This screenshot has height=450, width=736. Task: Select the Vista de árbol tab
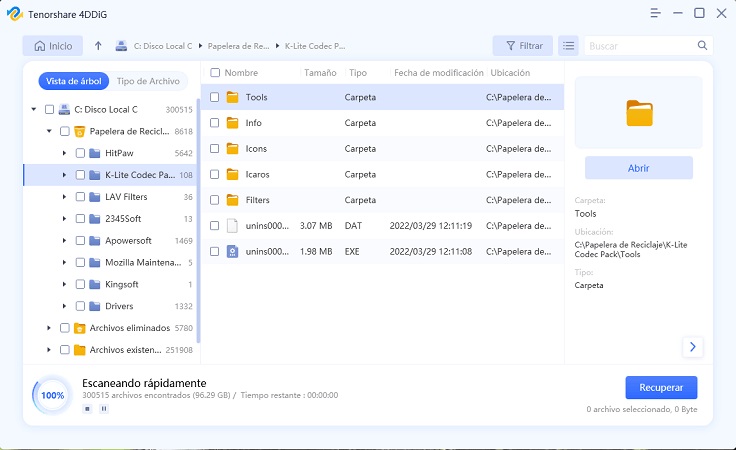click(73, 81)
